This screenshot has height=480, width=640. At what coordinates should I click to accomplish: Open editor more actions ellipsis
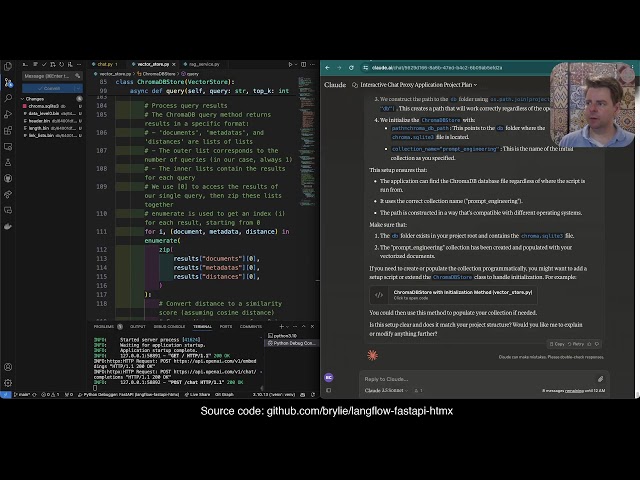point(312,64)
